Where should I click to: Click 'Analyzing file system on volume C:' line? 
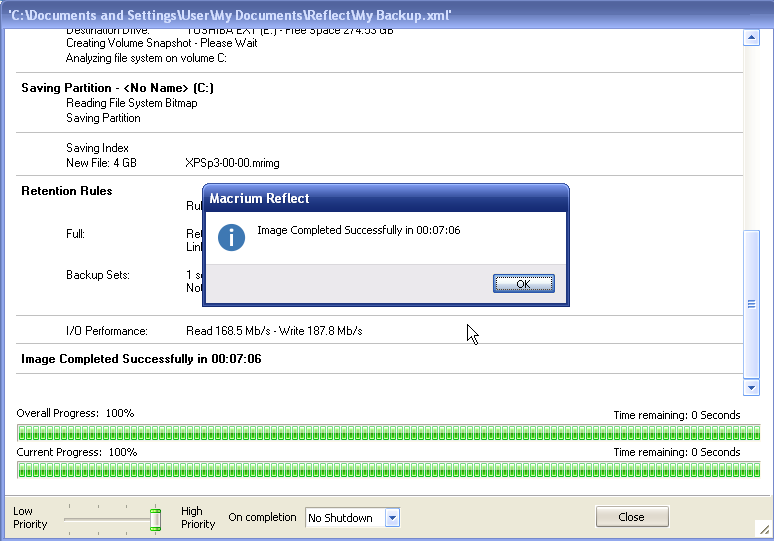[146, 58]
